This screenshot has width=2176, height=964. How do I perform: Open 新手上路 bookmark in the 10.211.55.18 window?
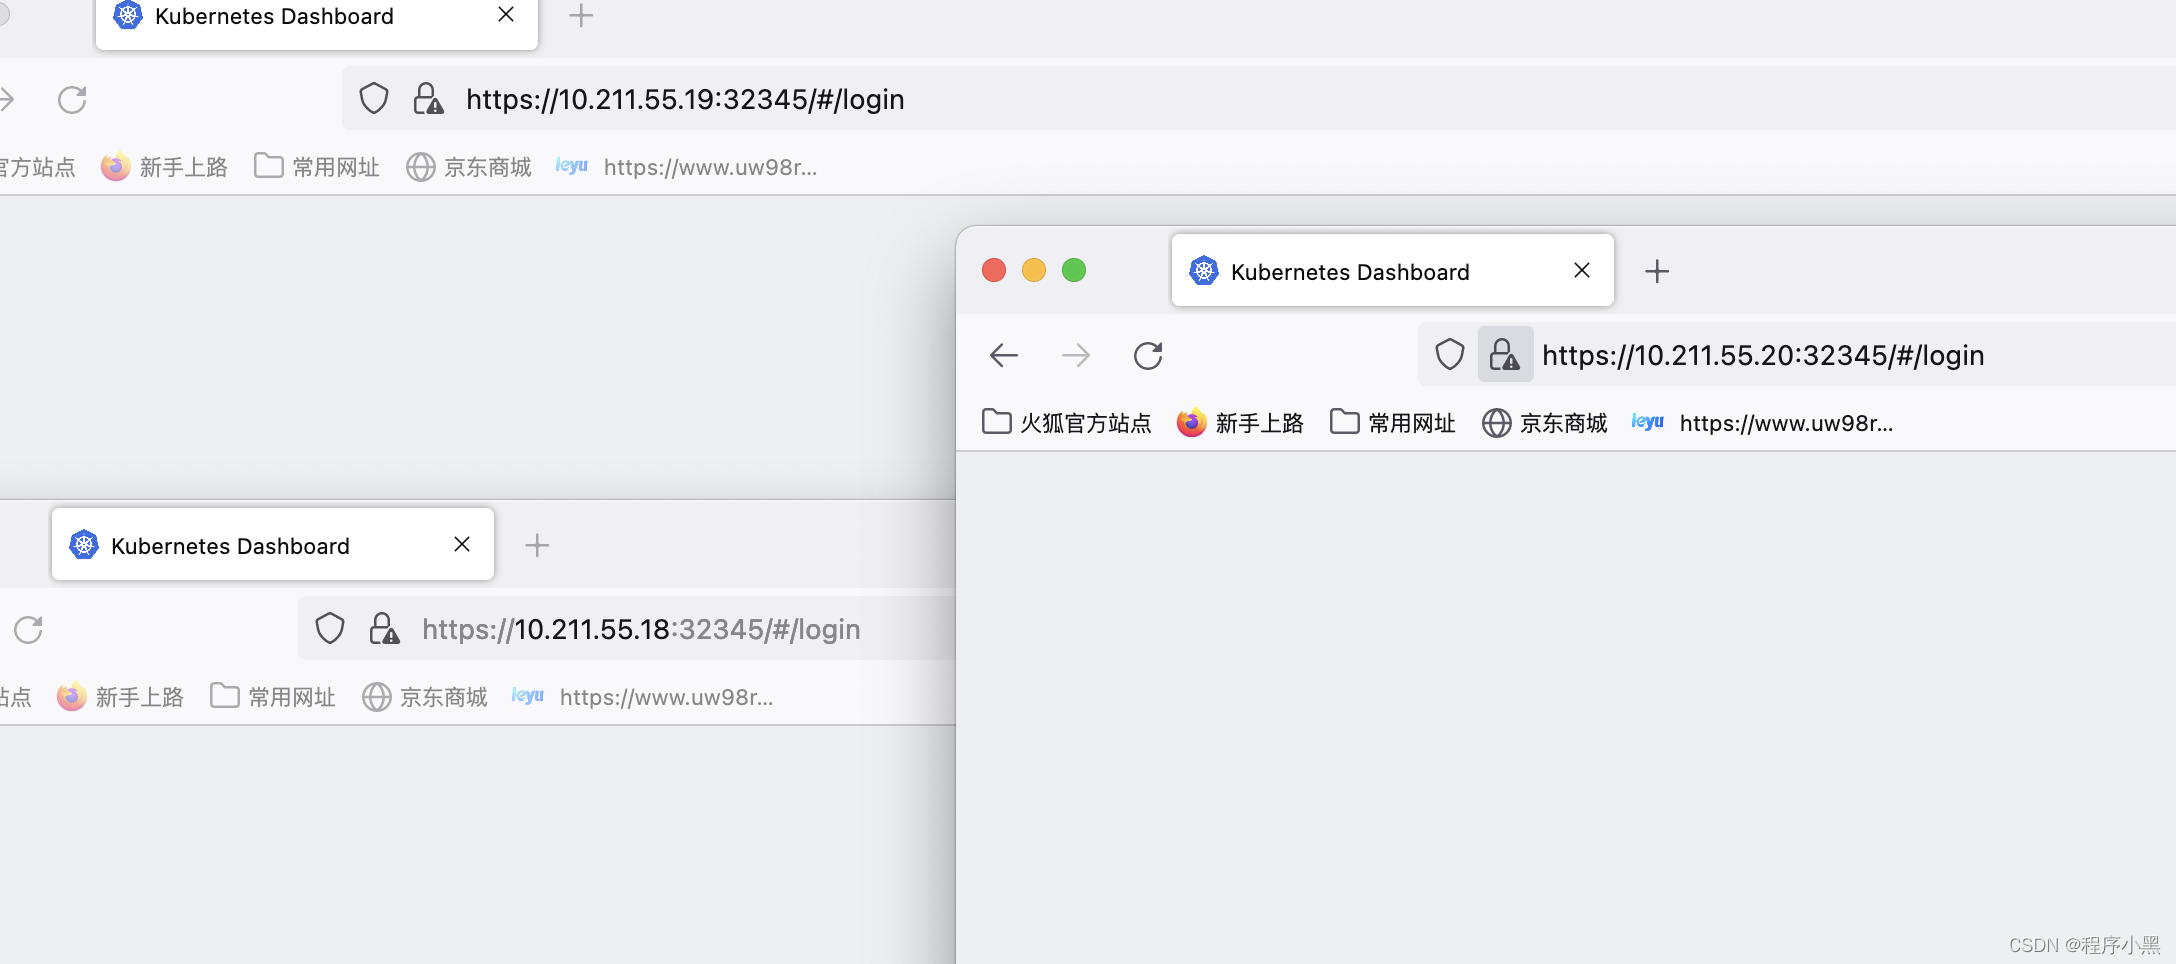click(121, 697)
